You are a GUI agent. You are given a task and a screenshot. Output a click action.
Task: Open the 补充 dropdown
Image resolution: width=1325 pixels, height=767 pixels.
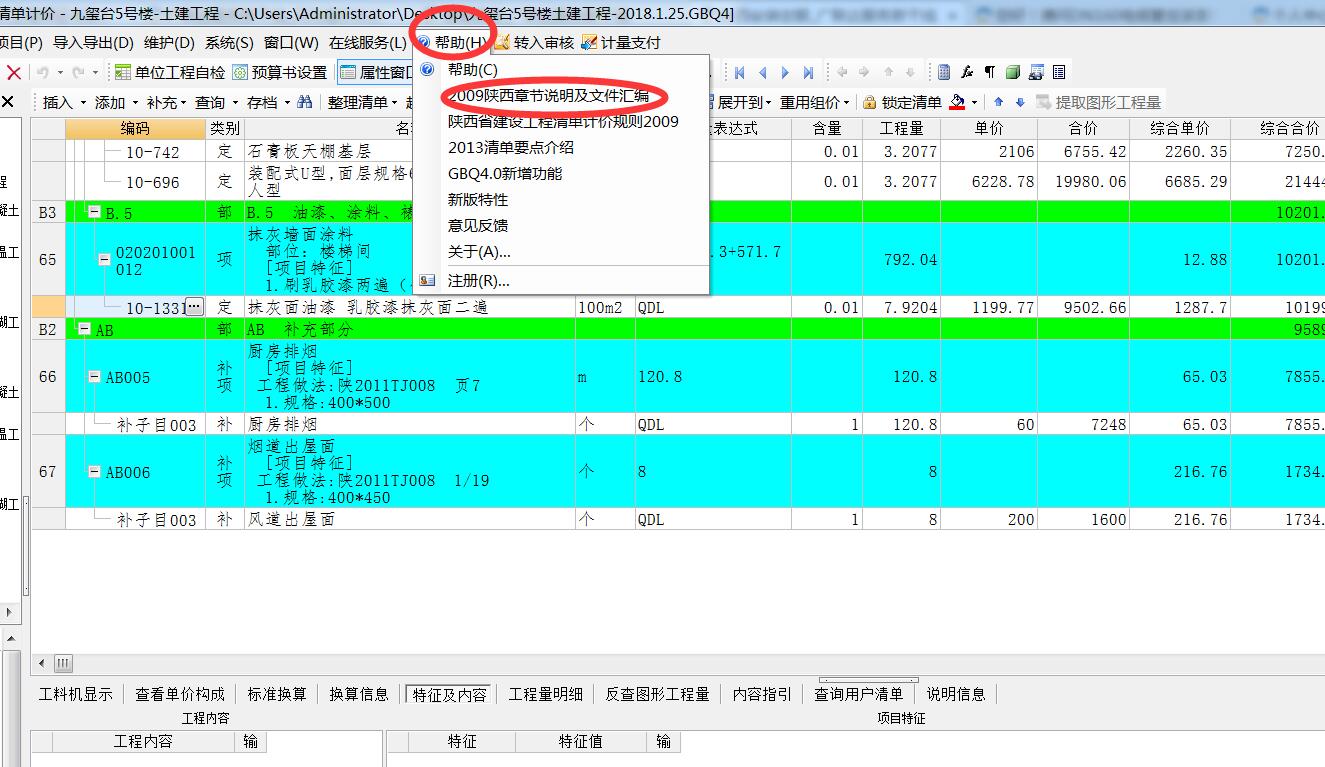(166, 102)
